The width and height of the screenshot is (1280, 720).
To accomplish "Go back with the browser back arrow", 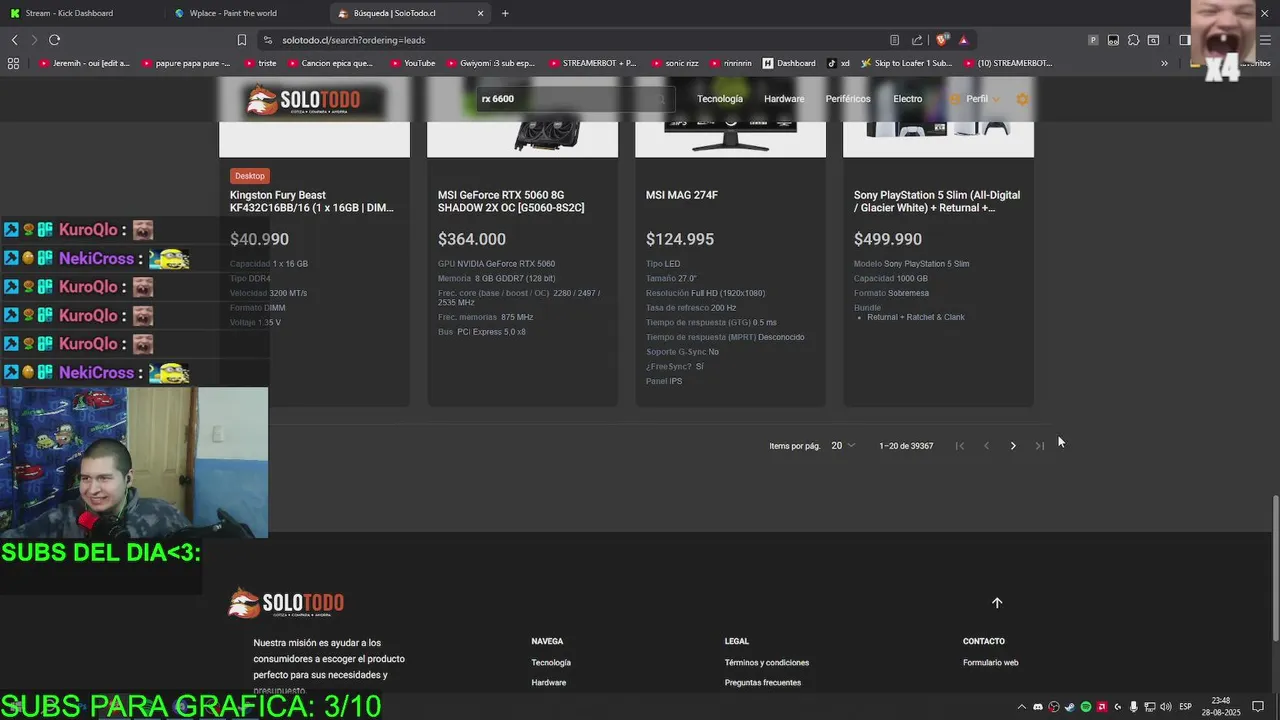I will click(14, 40).
